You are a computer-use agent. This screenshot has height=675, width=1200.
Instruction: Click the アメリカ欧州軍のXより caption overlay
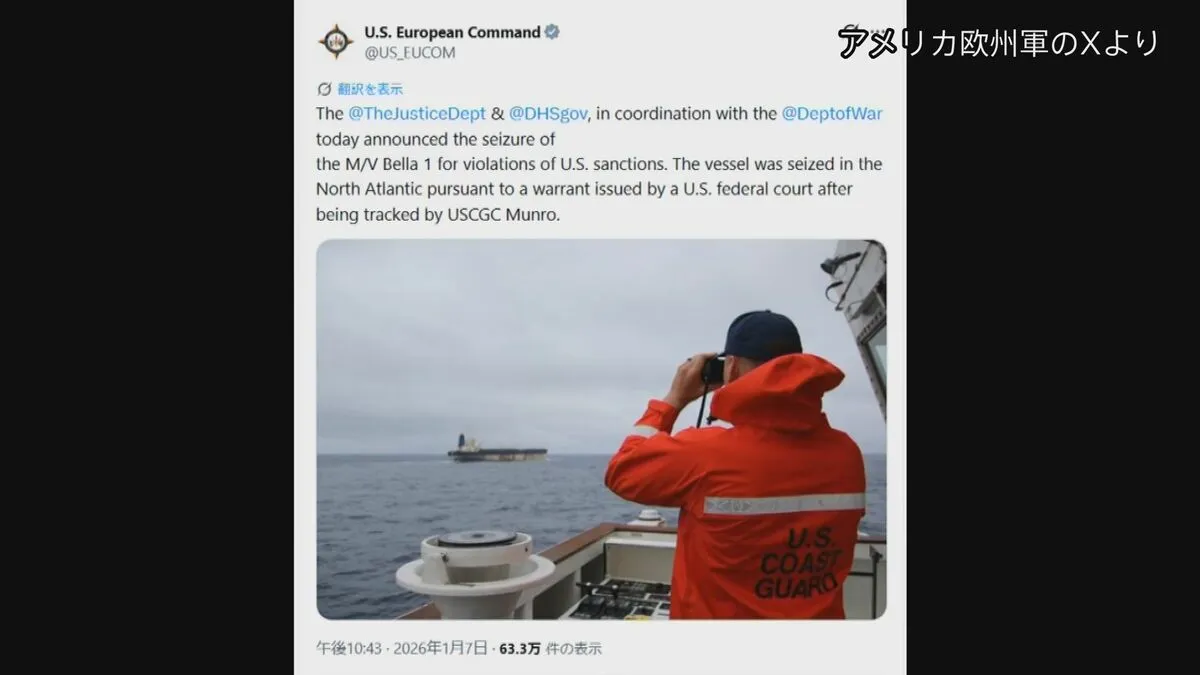pos(999,42)
